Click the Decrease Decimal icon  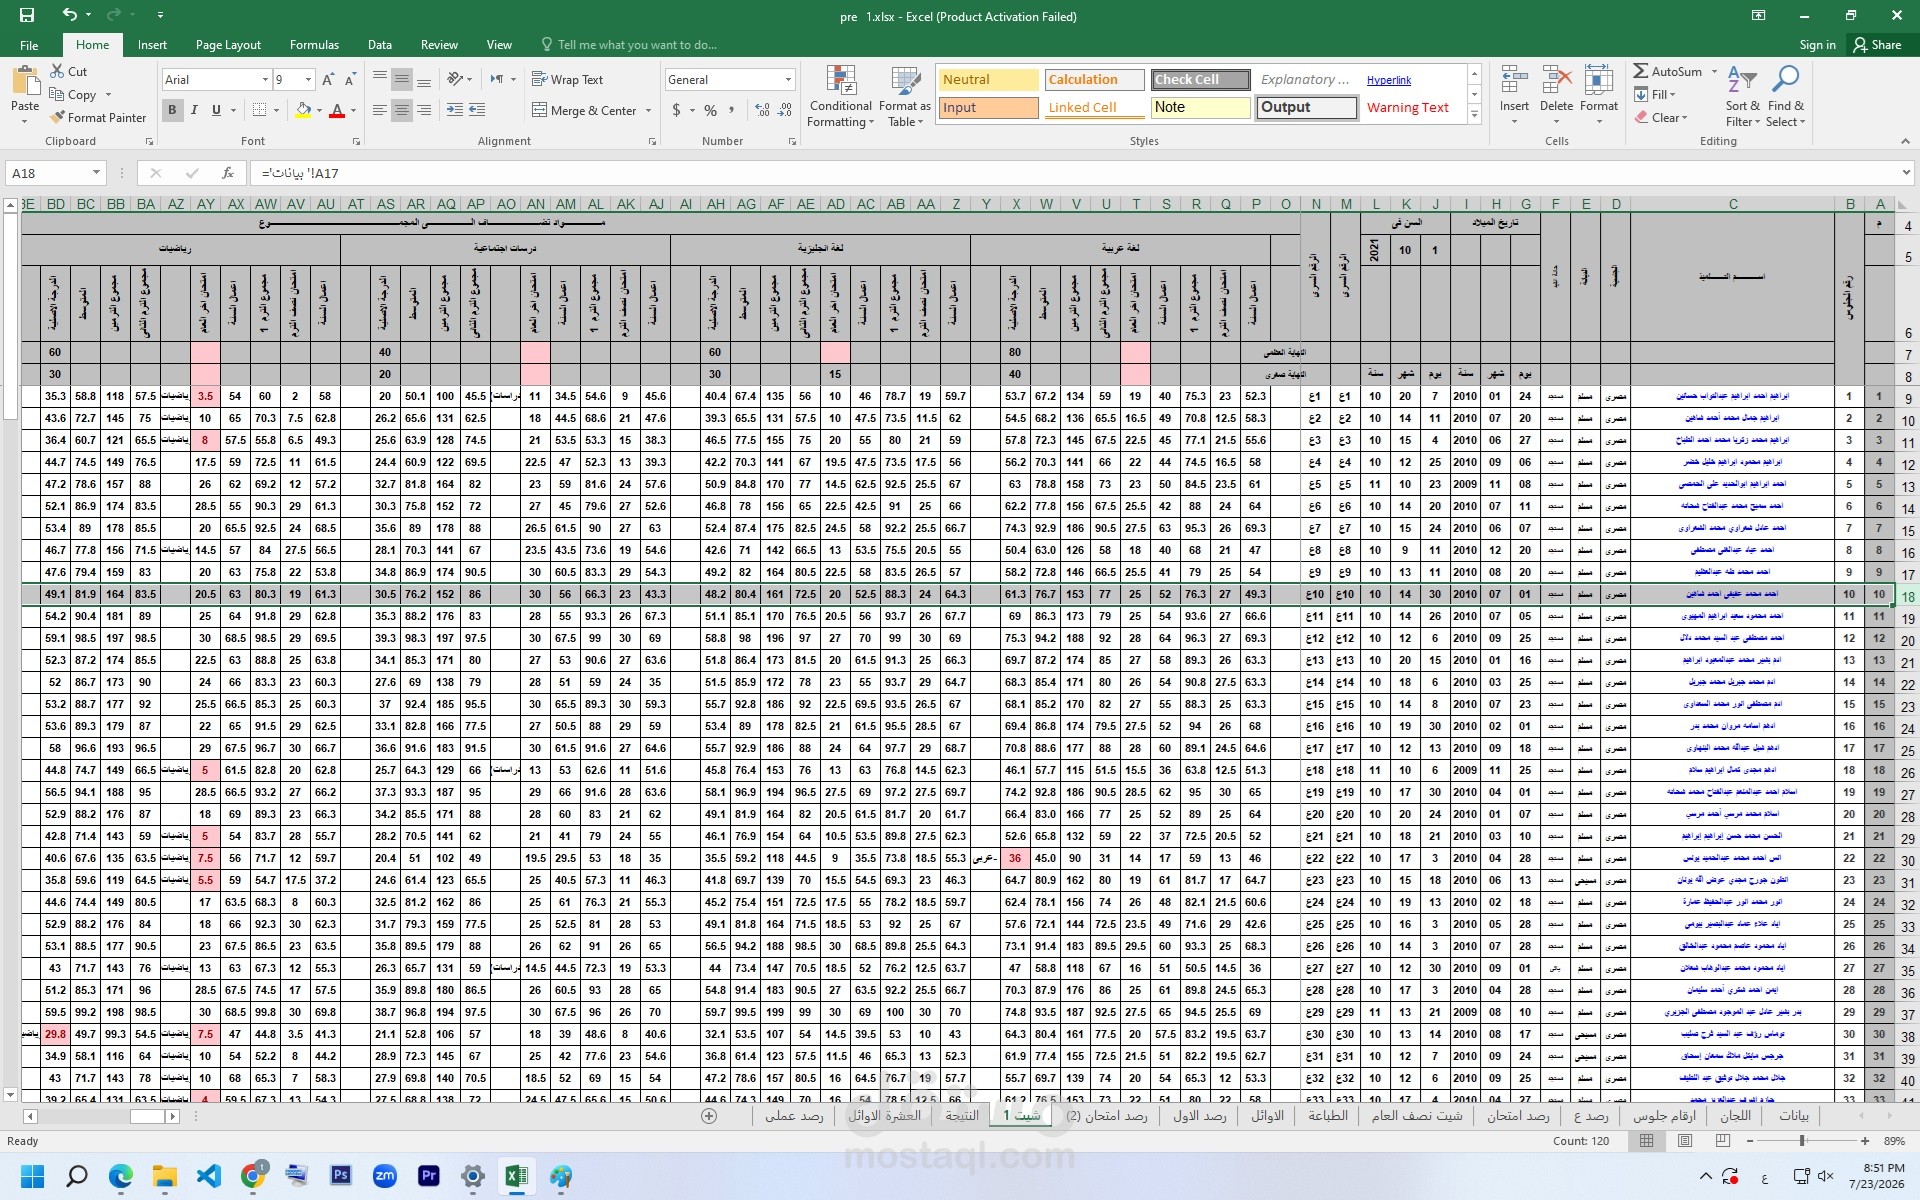[x=785, y=110]
